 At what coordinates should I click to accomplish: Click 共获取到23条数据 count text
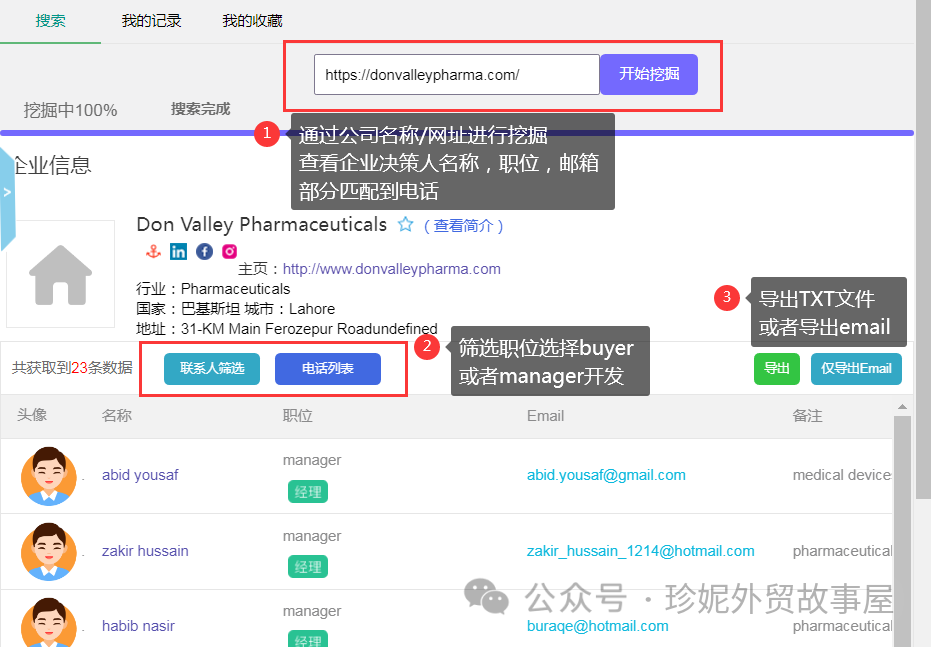pos(72,368)
